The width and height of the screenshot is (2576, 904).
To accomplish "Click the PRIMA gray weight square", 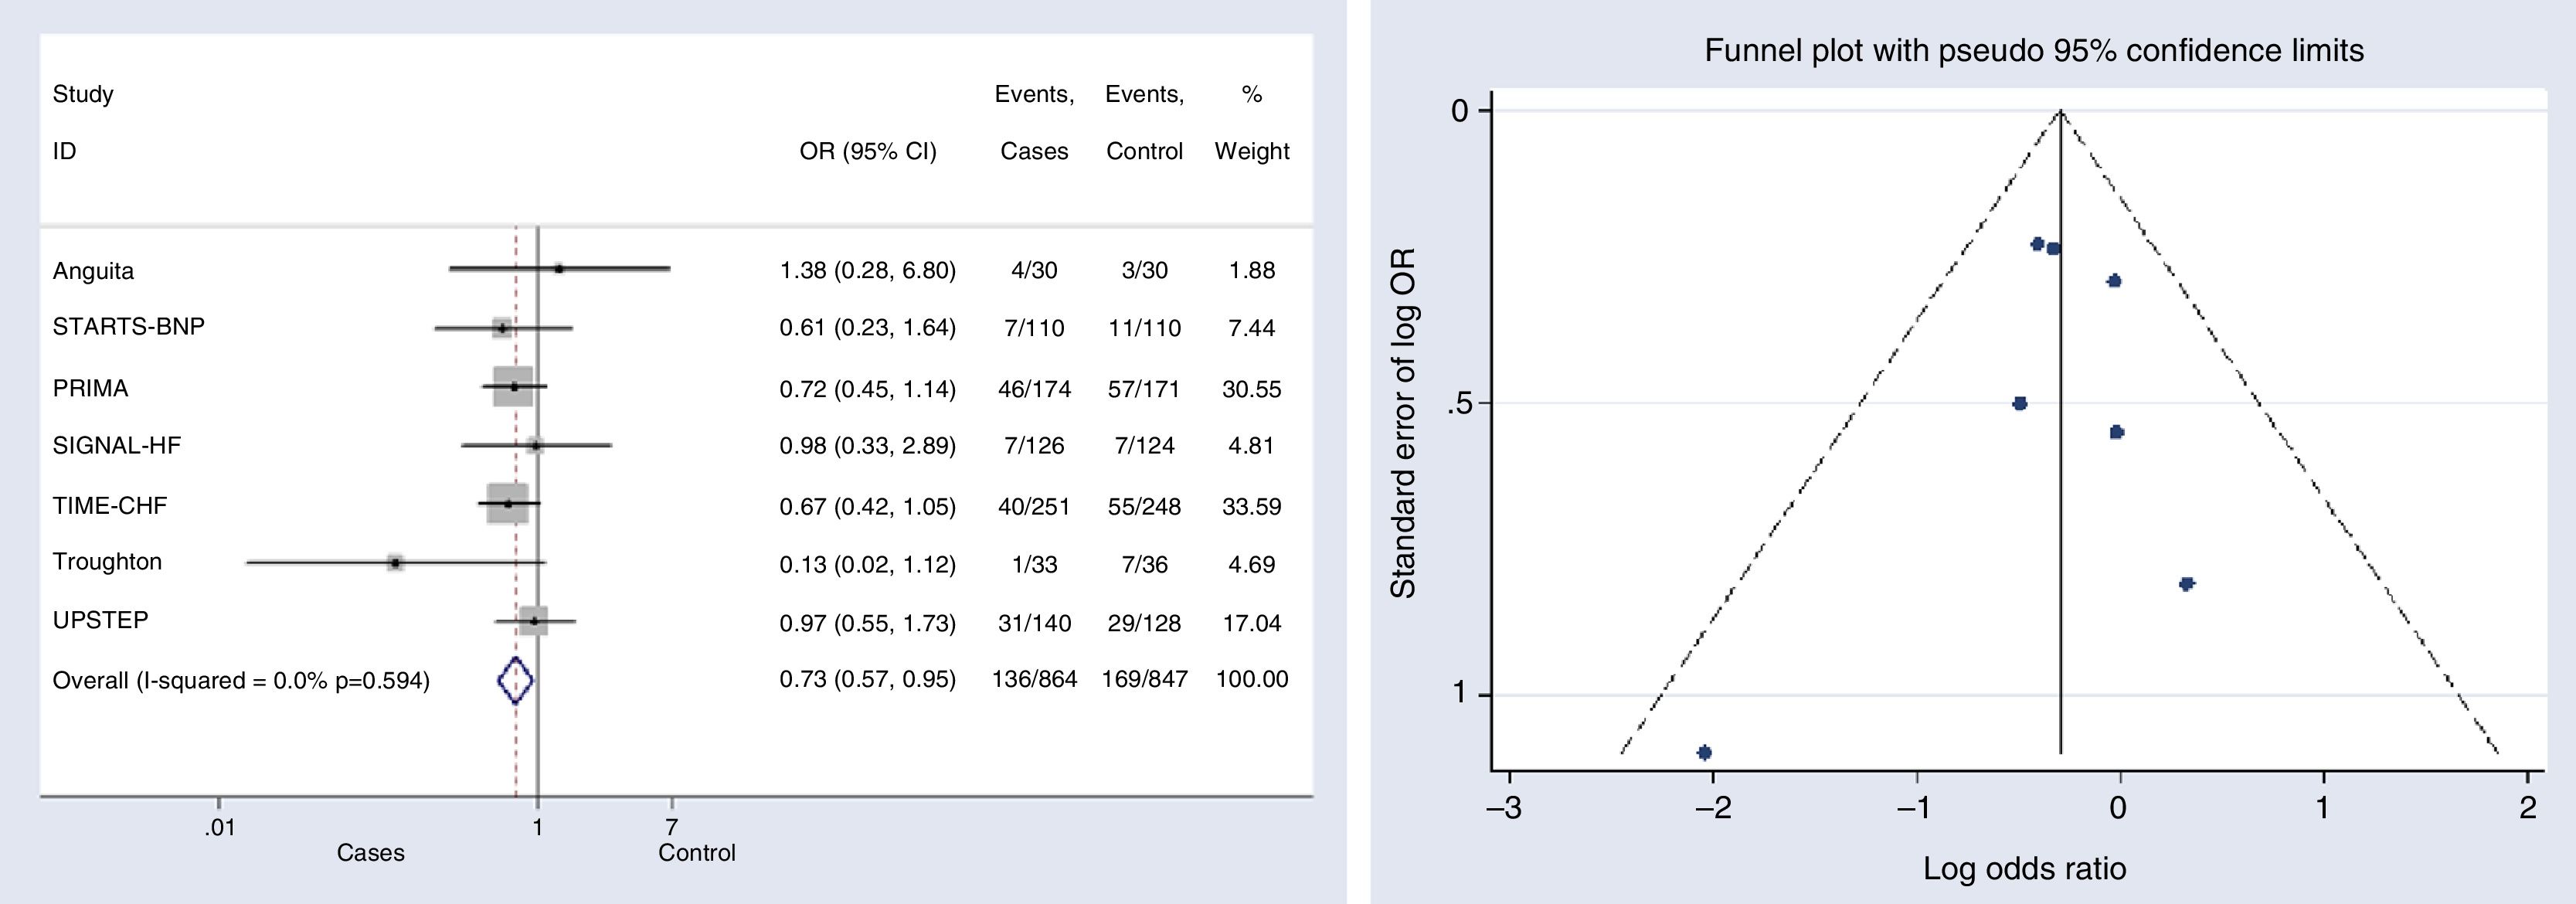I will click(513, 386).
